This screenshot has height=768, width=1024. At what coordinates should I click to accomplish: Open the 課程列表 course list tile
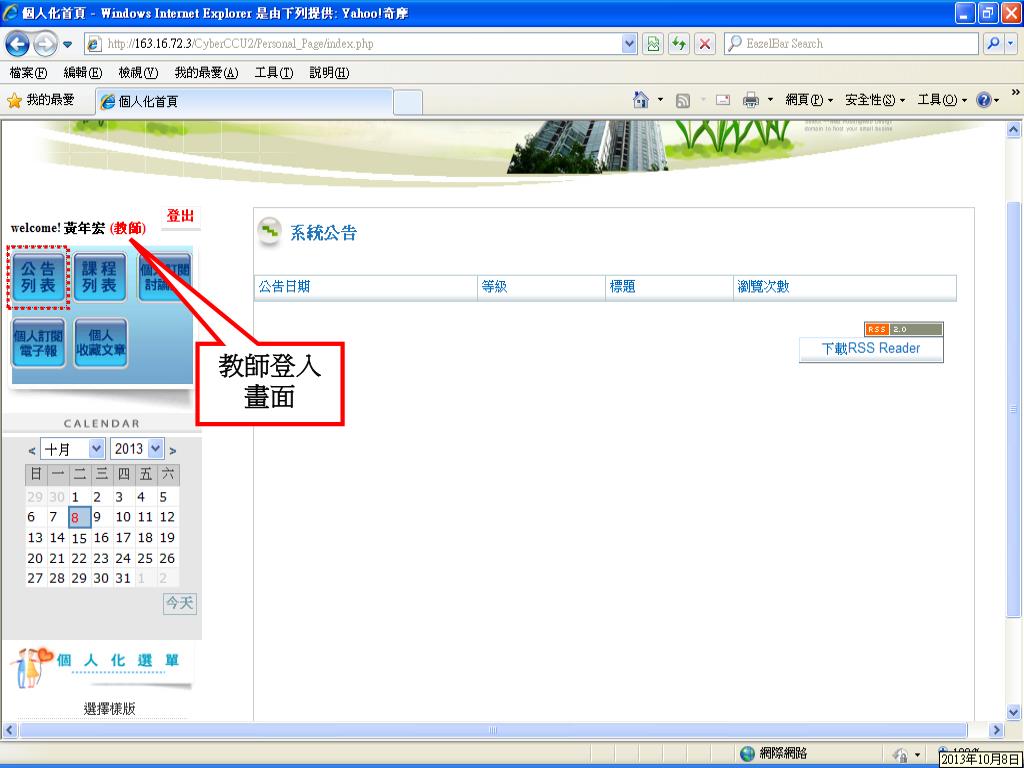[x=99, y=277]
